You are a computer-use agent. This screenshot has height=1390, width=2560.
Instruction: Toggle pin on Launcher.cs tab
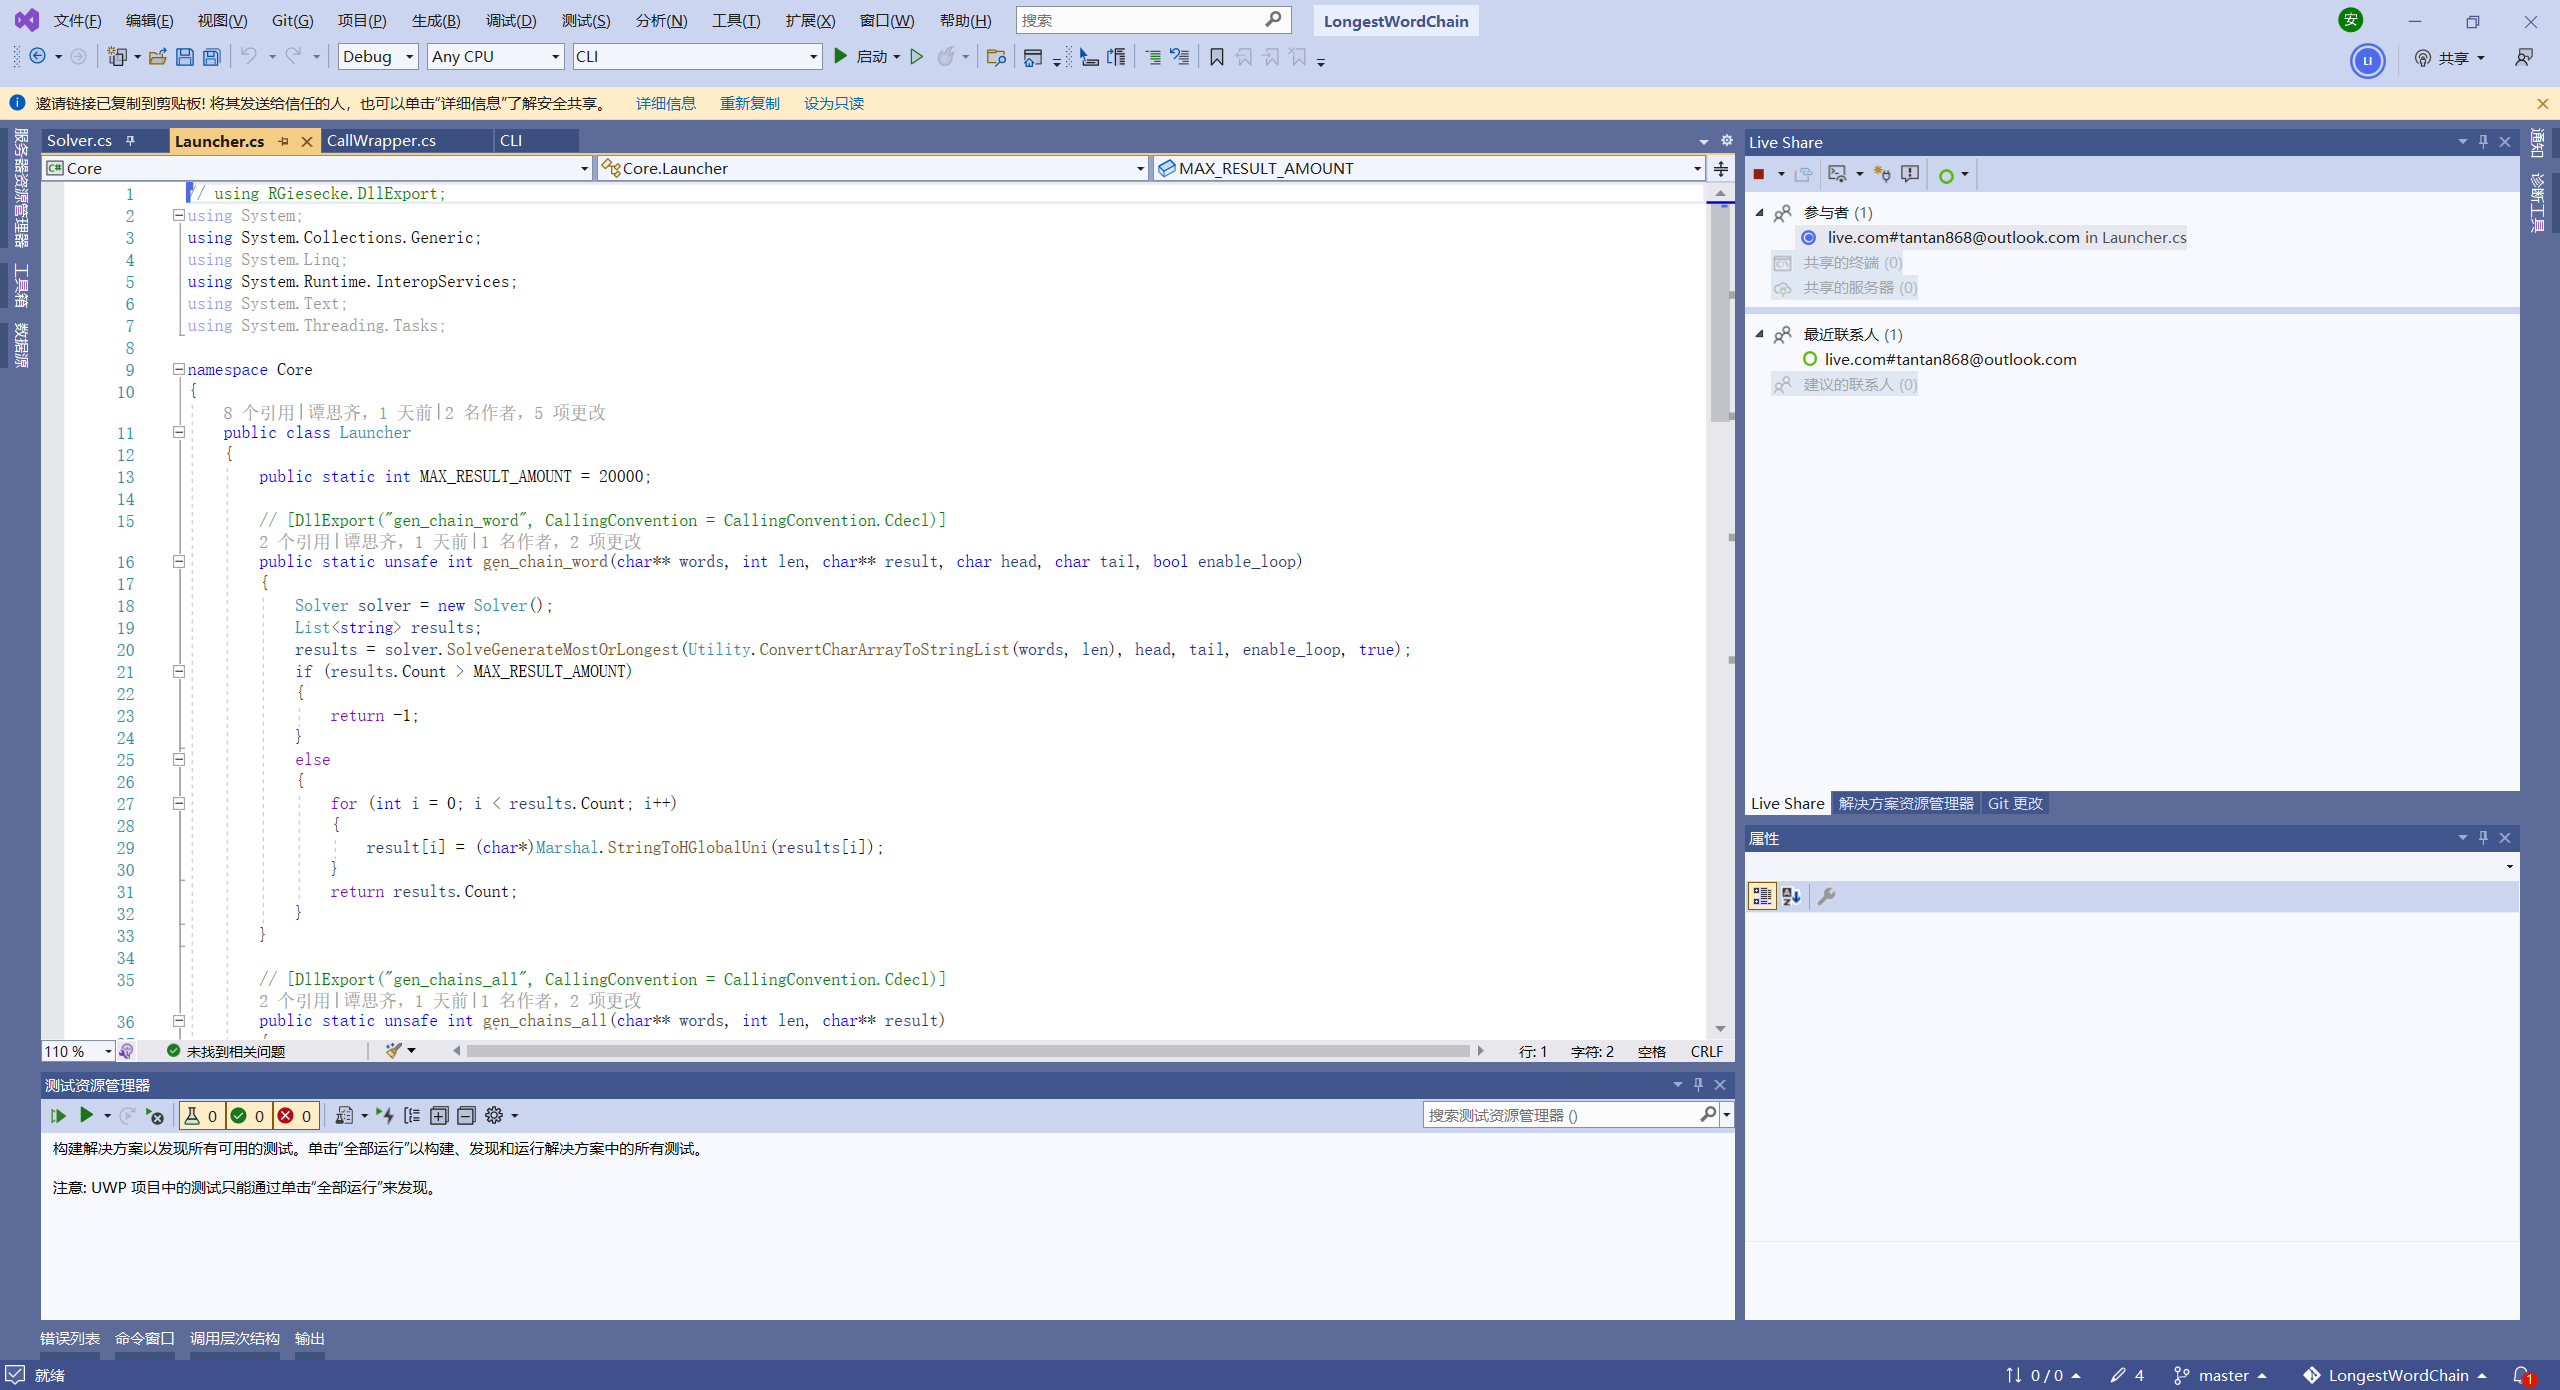click(x=284, y=141)
